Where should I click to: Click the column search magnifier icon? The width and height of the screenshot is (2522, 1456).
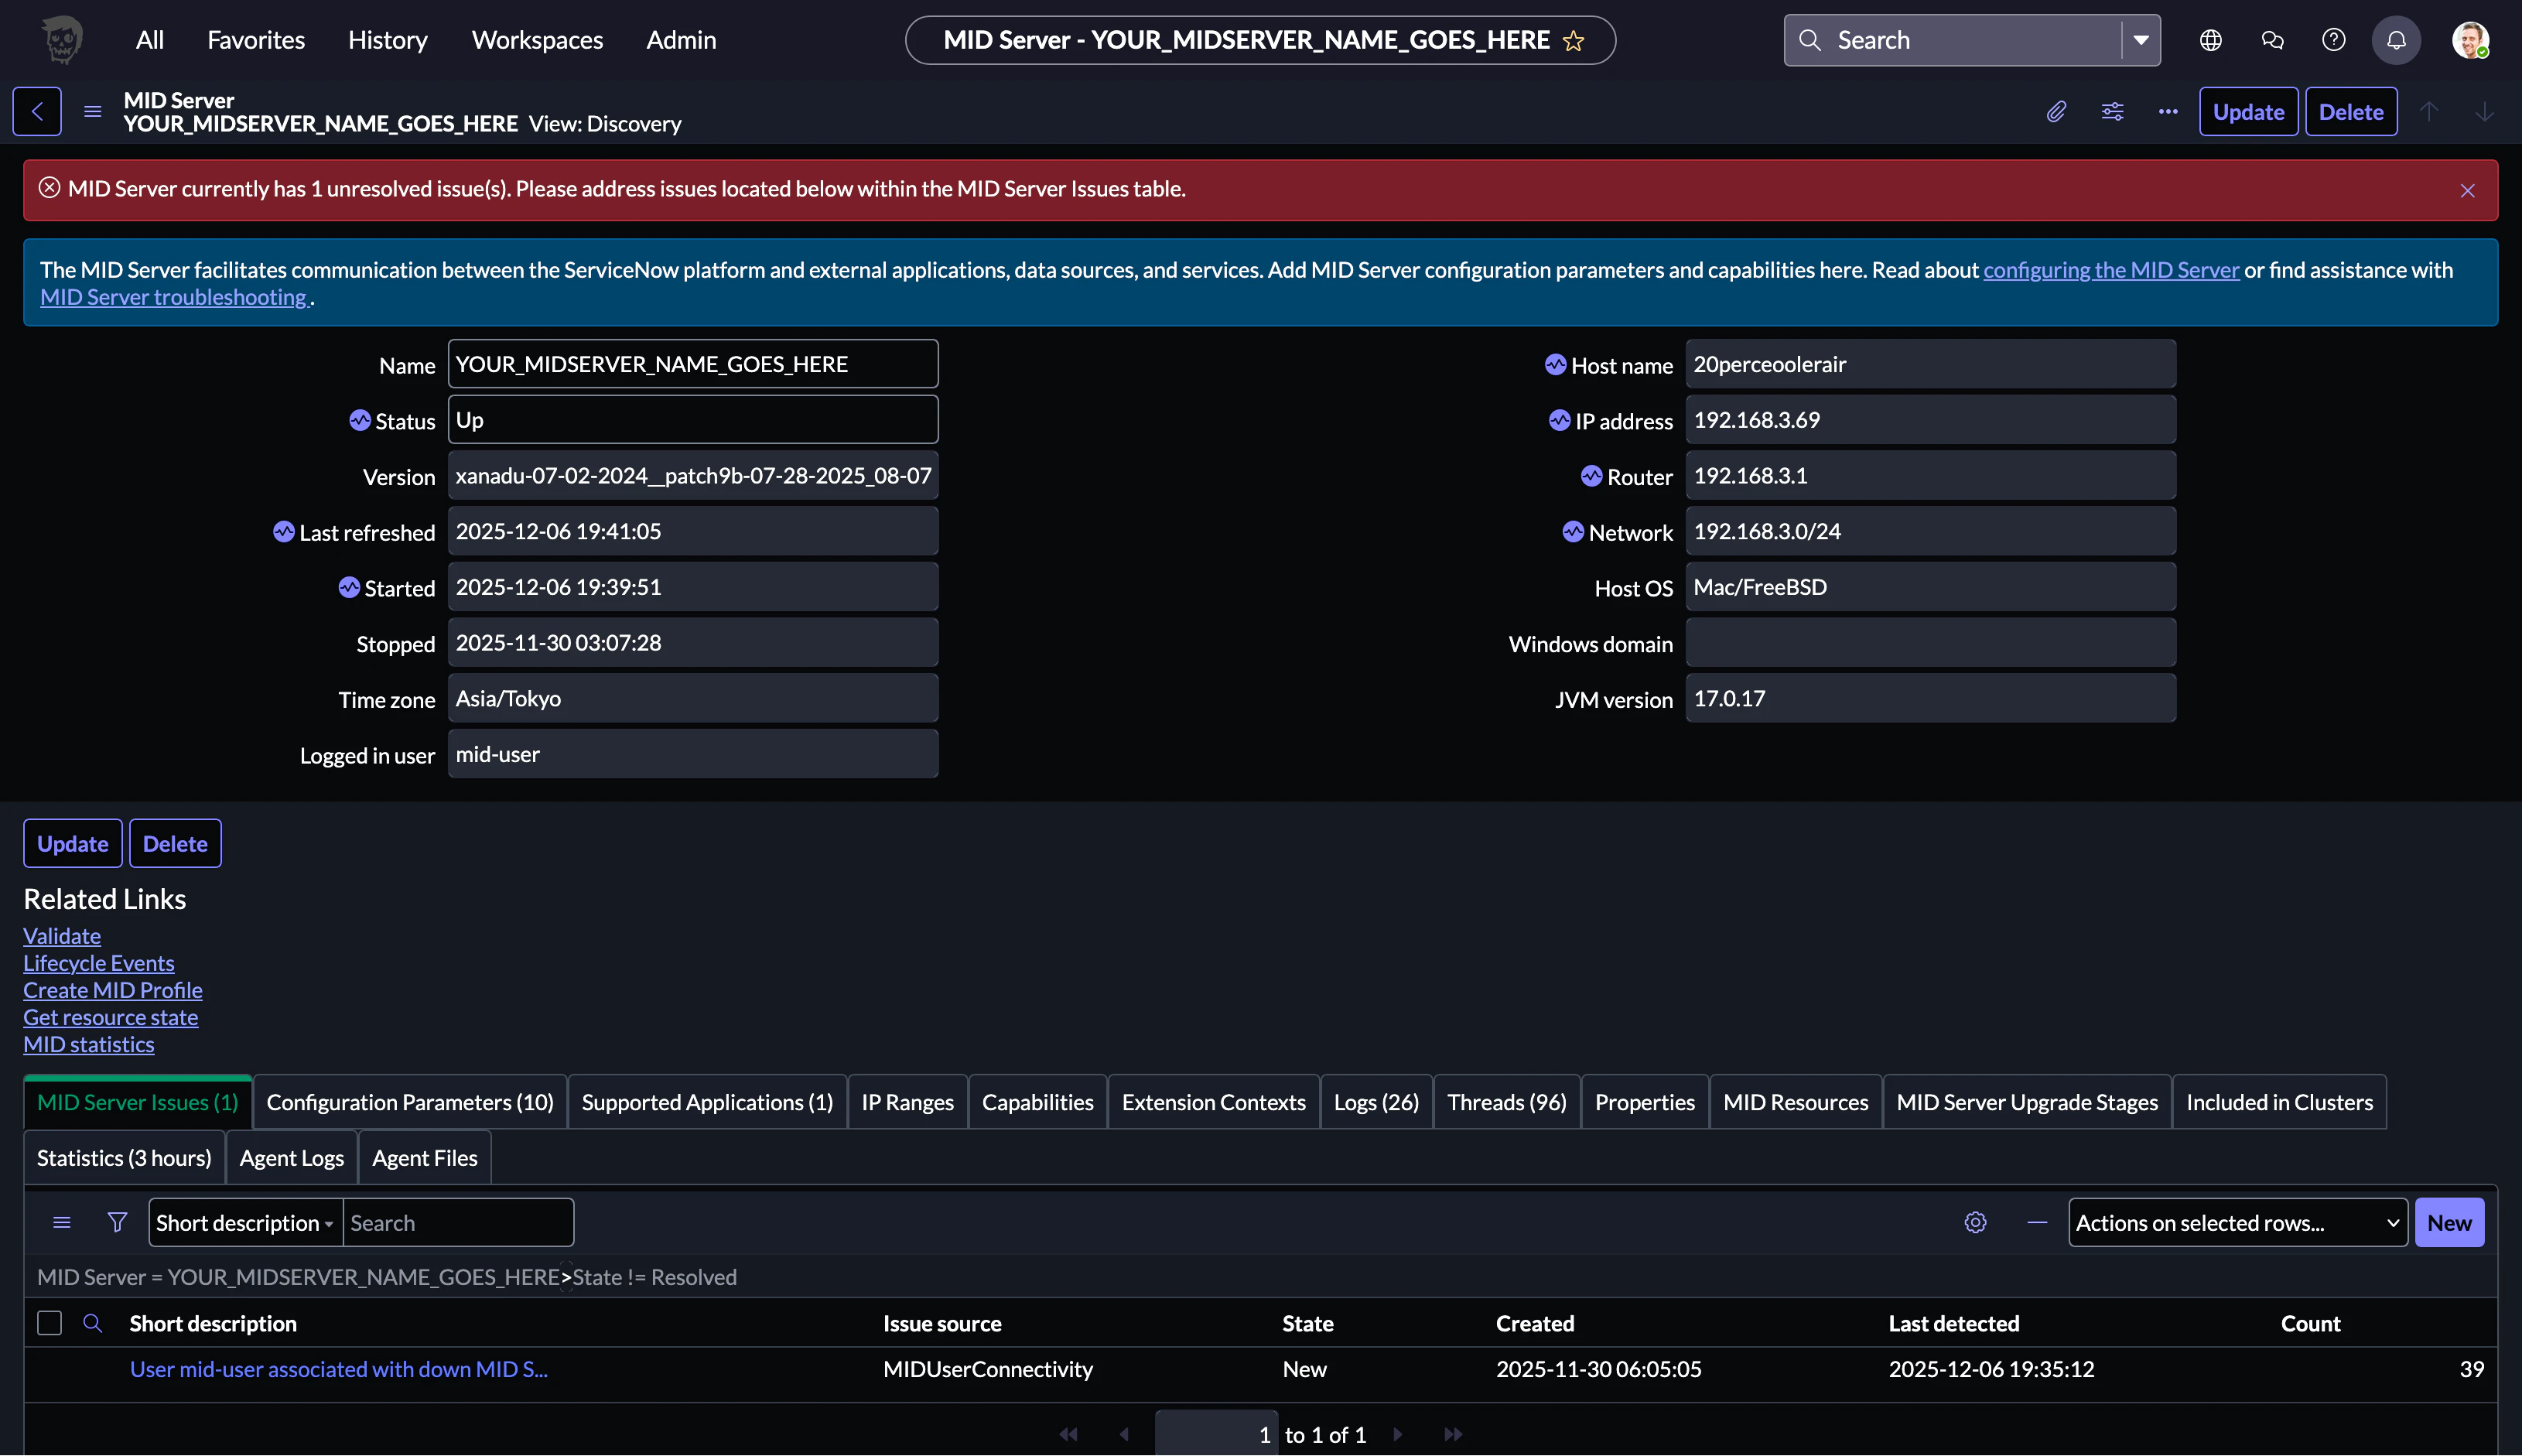tap(92, 1323)
